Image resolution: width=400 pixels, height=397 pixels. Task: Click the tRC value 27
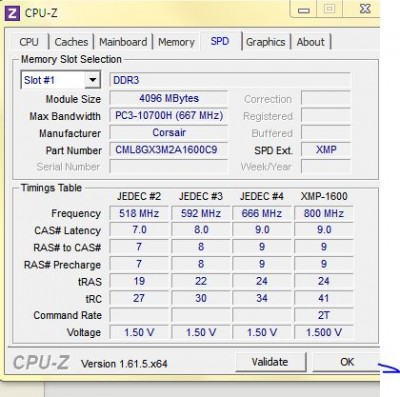tap(139, 298)
